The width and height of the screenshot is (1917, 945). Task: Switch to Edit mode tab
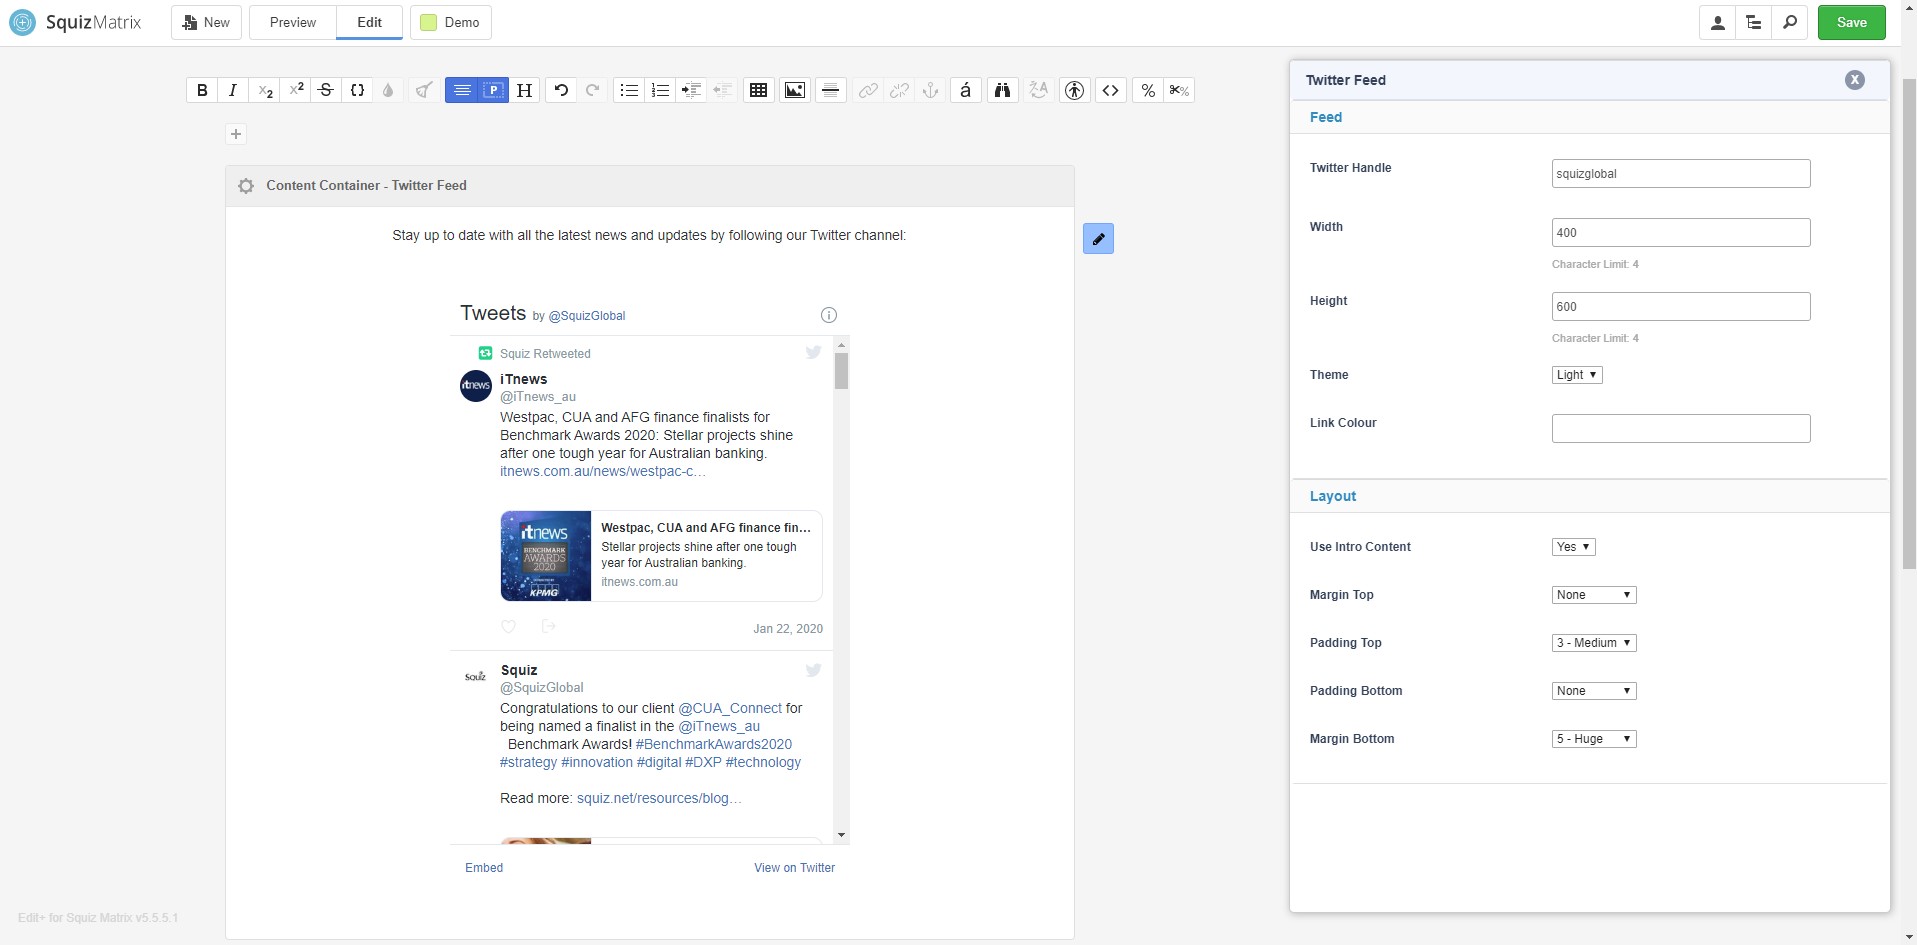tap(370, 22)
